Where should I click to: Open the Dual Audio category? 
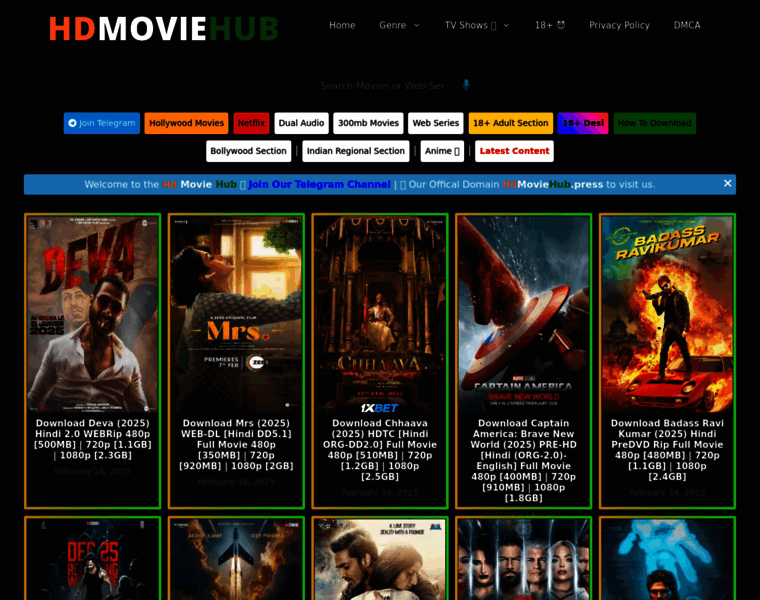coord(301,123)
